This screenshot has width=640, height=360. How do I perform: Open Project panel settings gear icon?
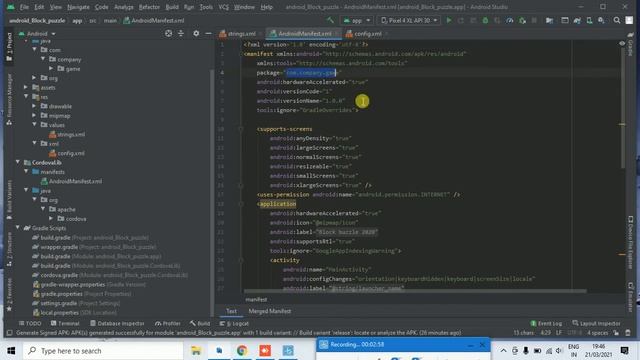[196, 33]
